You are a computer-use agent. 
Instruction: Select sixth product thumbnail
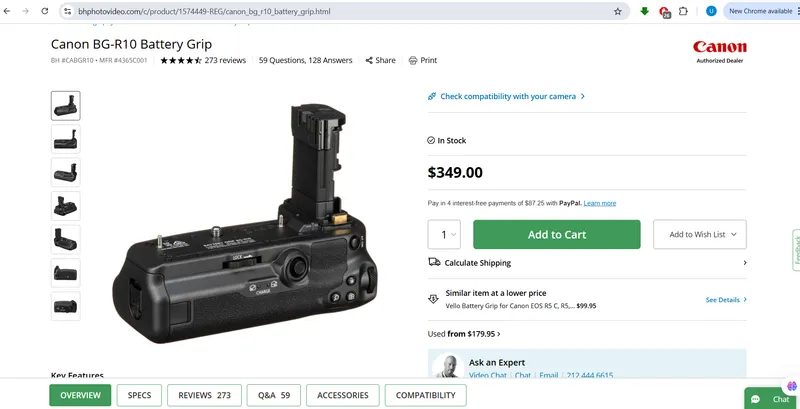(65, 273)
